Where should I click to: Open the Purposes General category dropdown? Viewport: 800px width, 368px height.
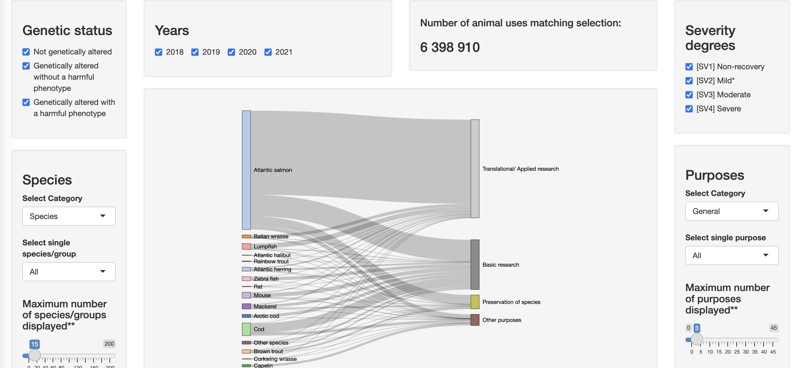click(x=732, y=211)
